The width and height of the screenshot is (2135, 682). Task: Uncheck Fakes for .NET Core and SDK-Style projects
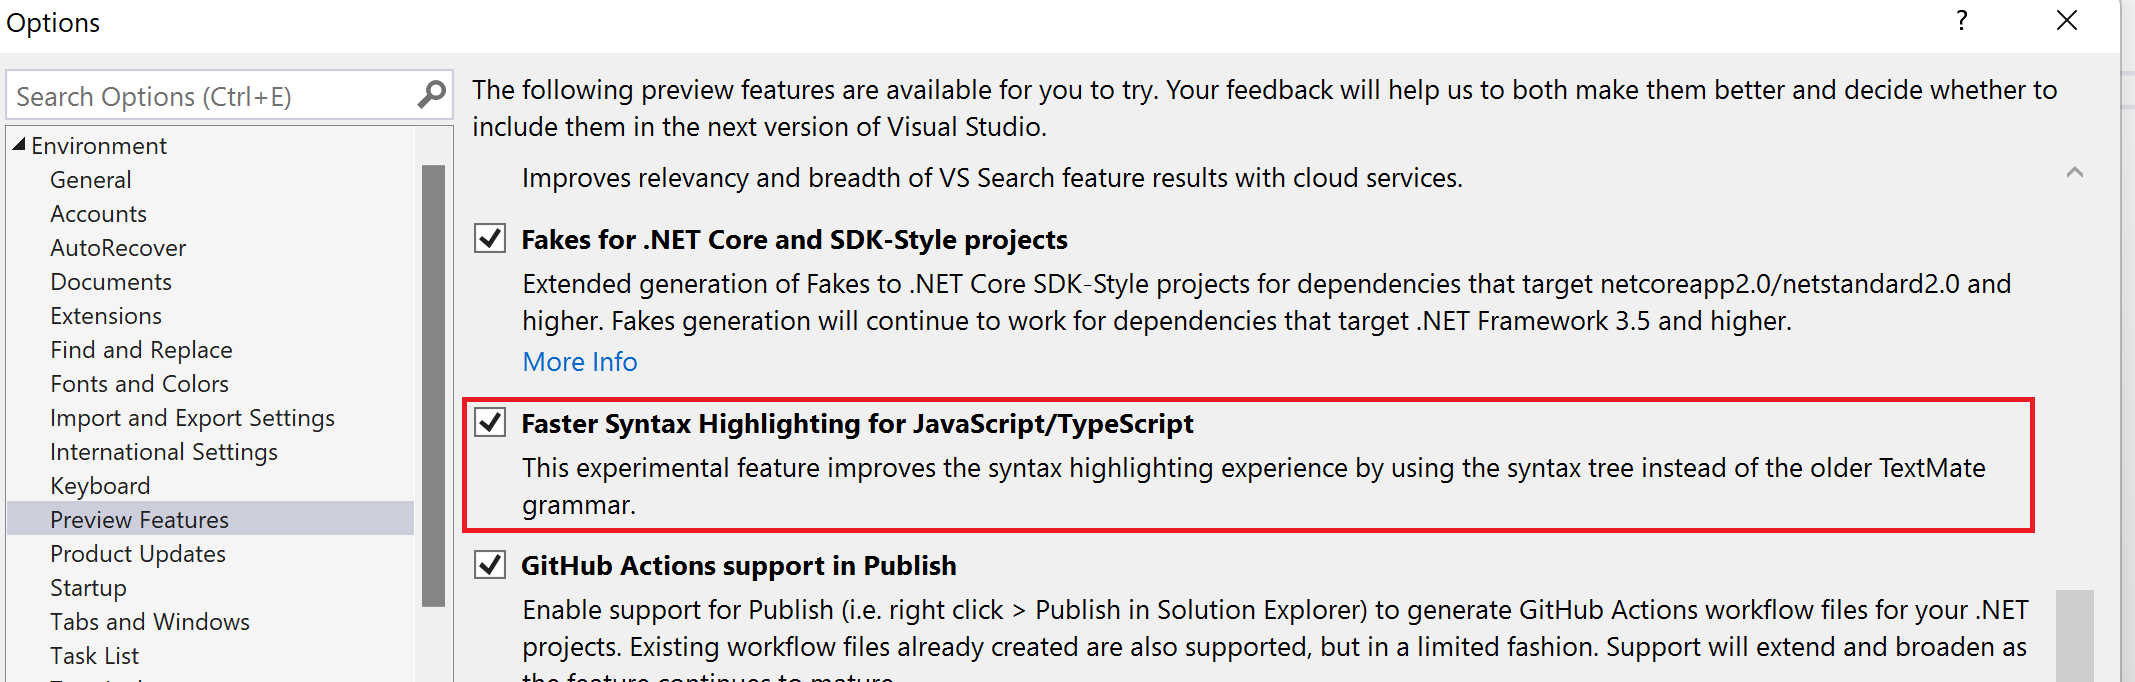pyautogui.click(x=489, y=238)
